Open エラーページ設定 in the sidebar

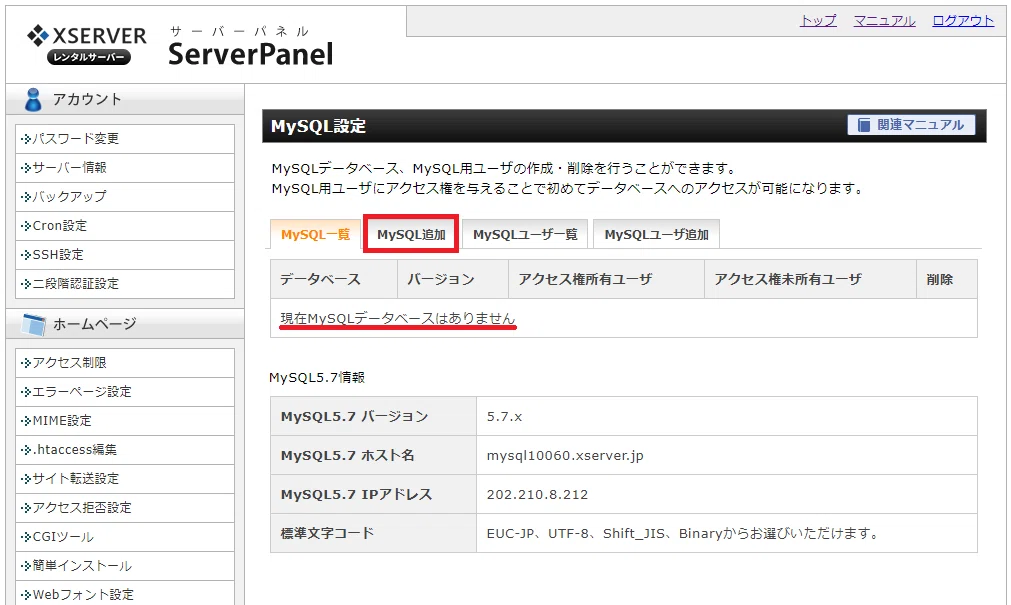(125, 392)
